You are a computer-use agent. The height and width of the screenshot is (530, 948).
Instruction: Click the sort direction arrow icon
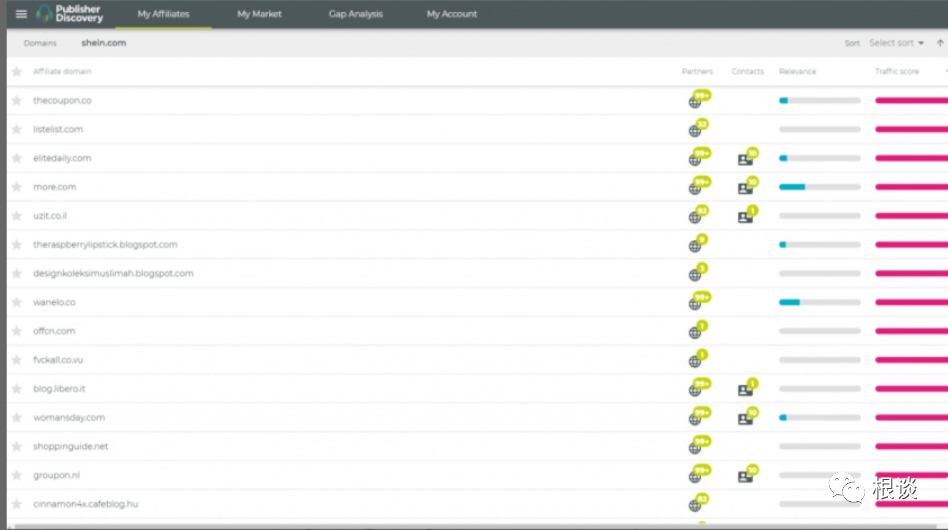(940, 43)
